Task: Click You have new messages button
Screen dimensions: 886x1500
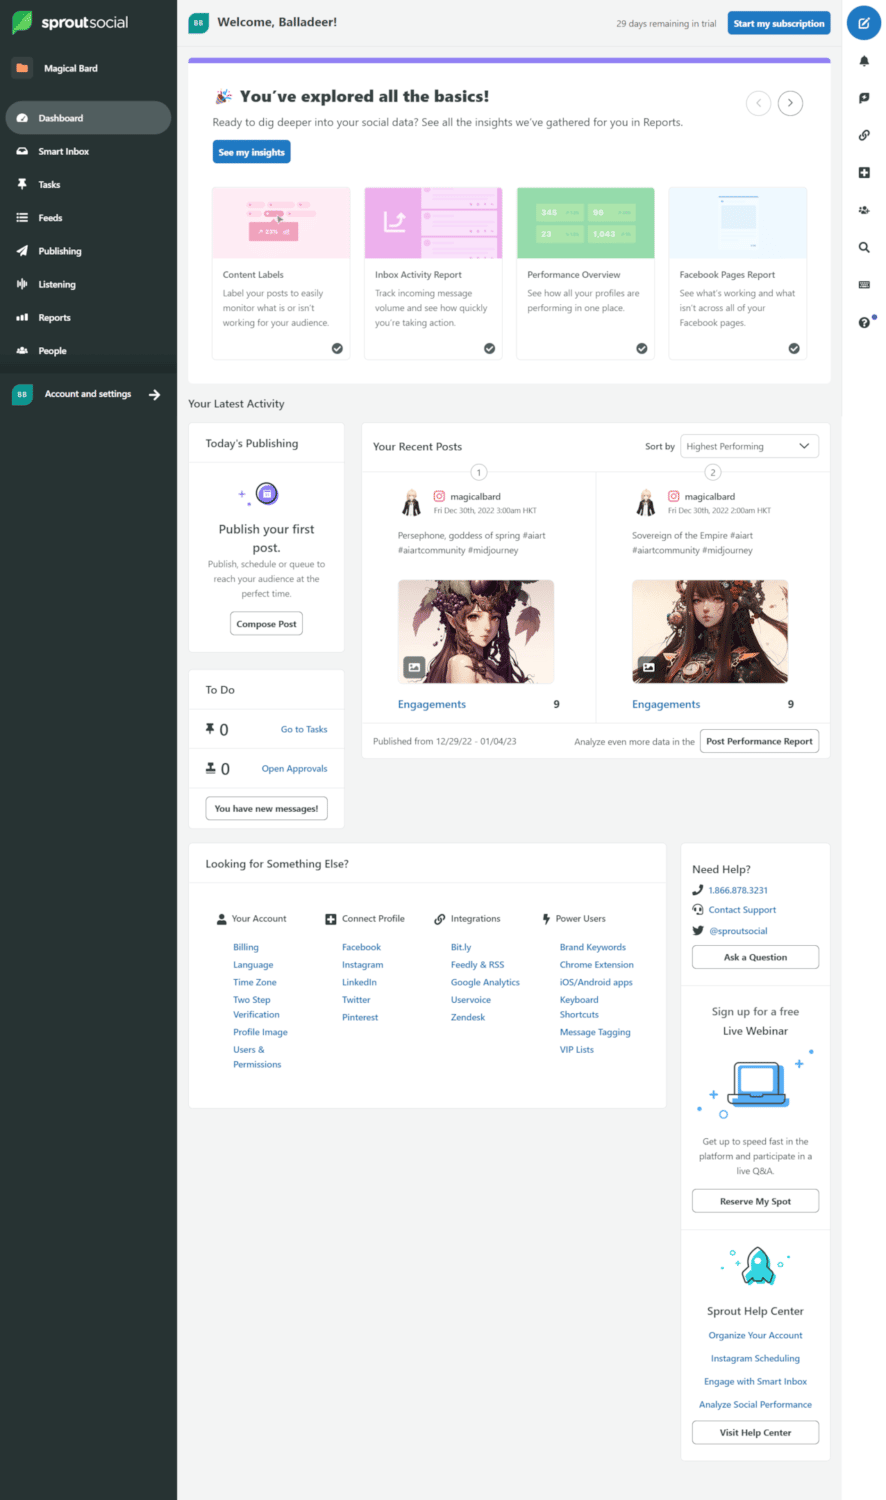Action: [x=266, y=808]
